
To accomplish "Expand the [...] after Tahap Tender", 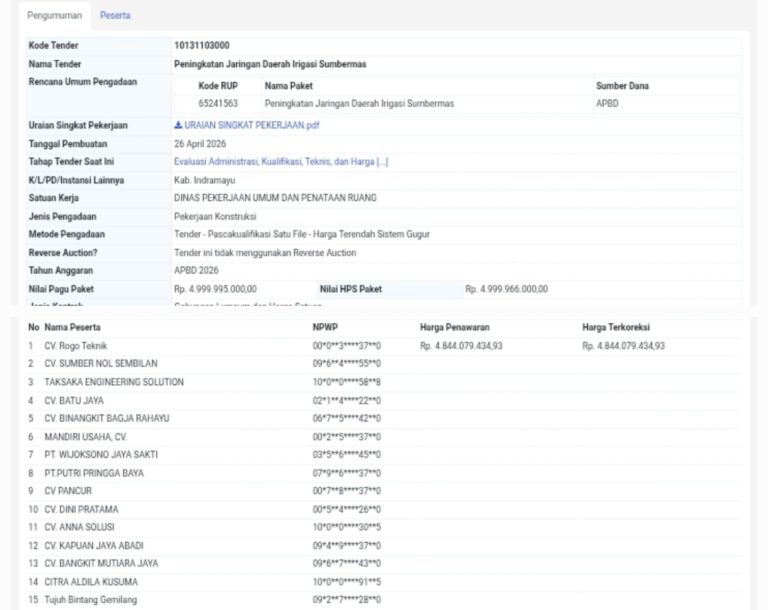I will click(383, 162).
